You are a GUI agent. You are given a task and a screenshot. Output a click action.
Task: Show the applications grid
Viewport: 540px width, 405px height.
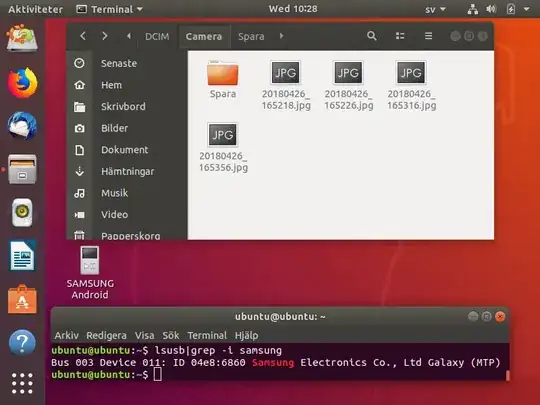click(x=22, y=383)
